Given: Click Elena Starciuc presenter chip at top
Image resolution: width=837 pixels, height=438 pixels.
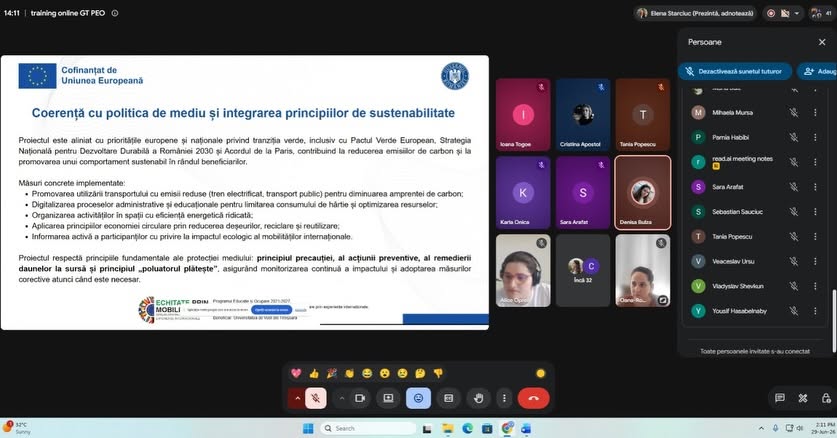Looking at the screenshot, I should [x=696, y=13].
